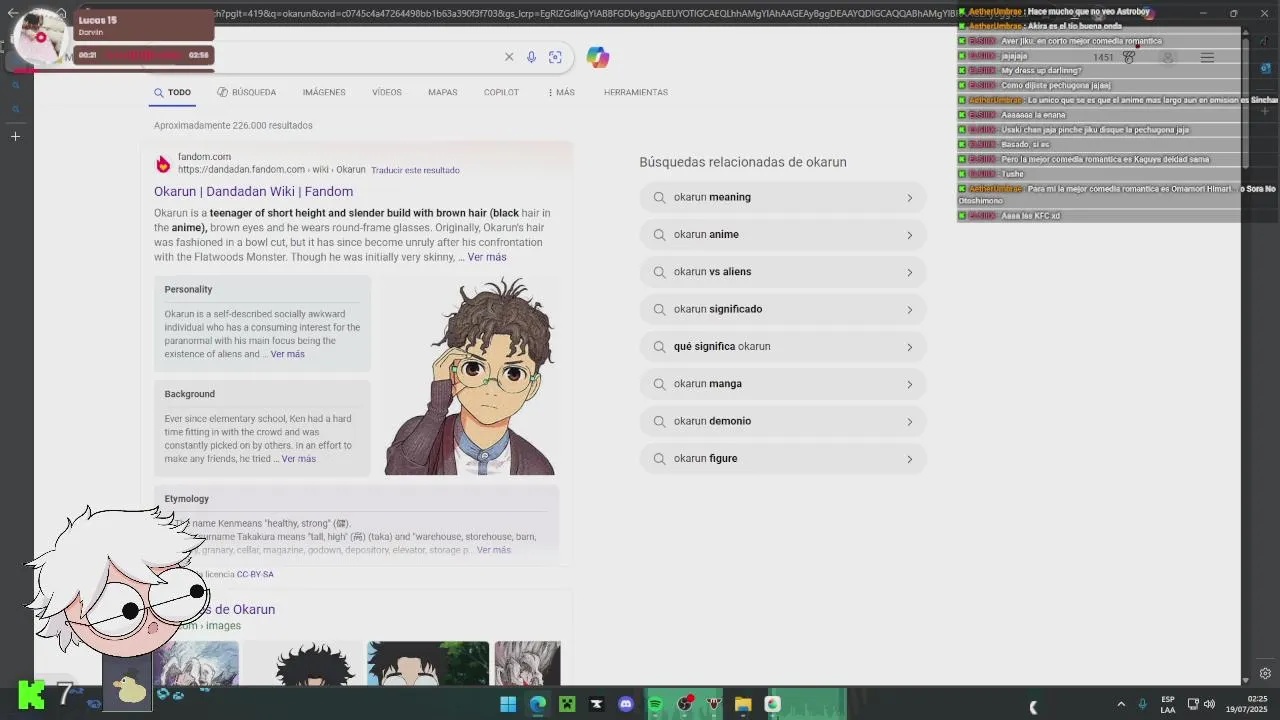Open Windows Start button on the taskbar

508,704
